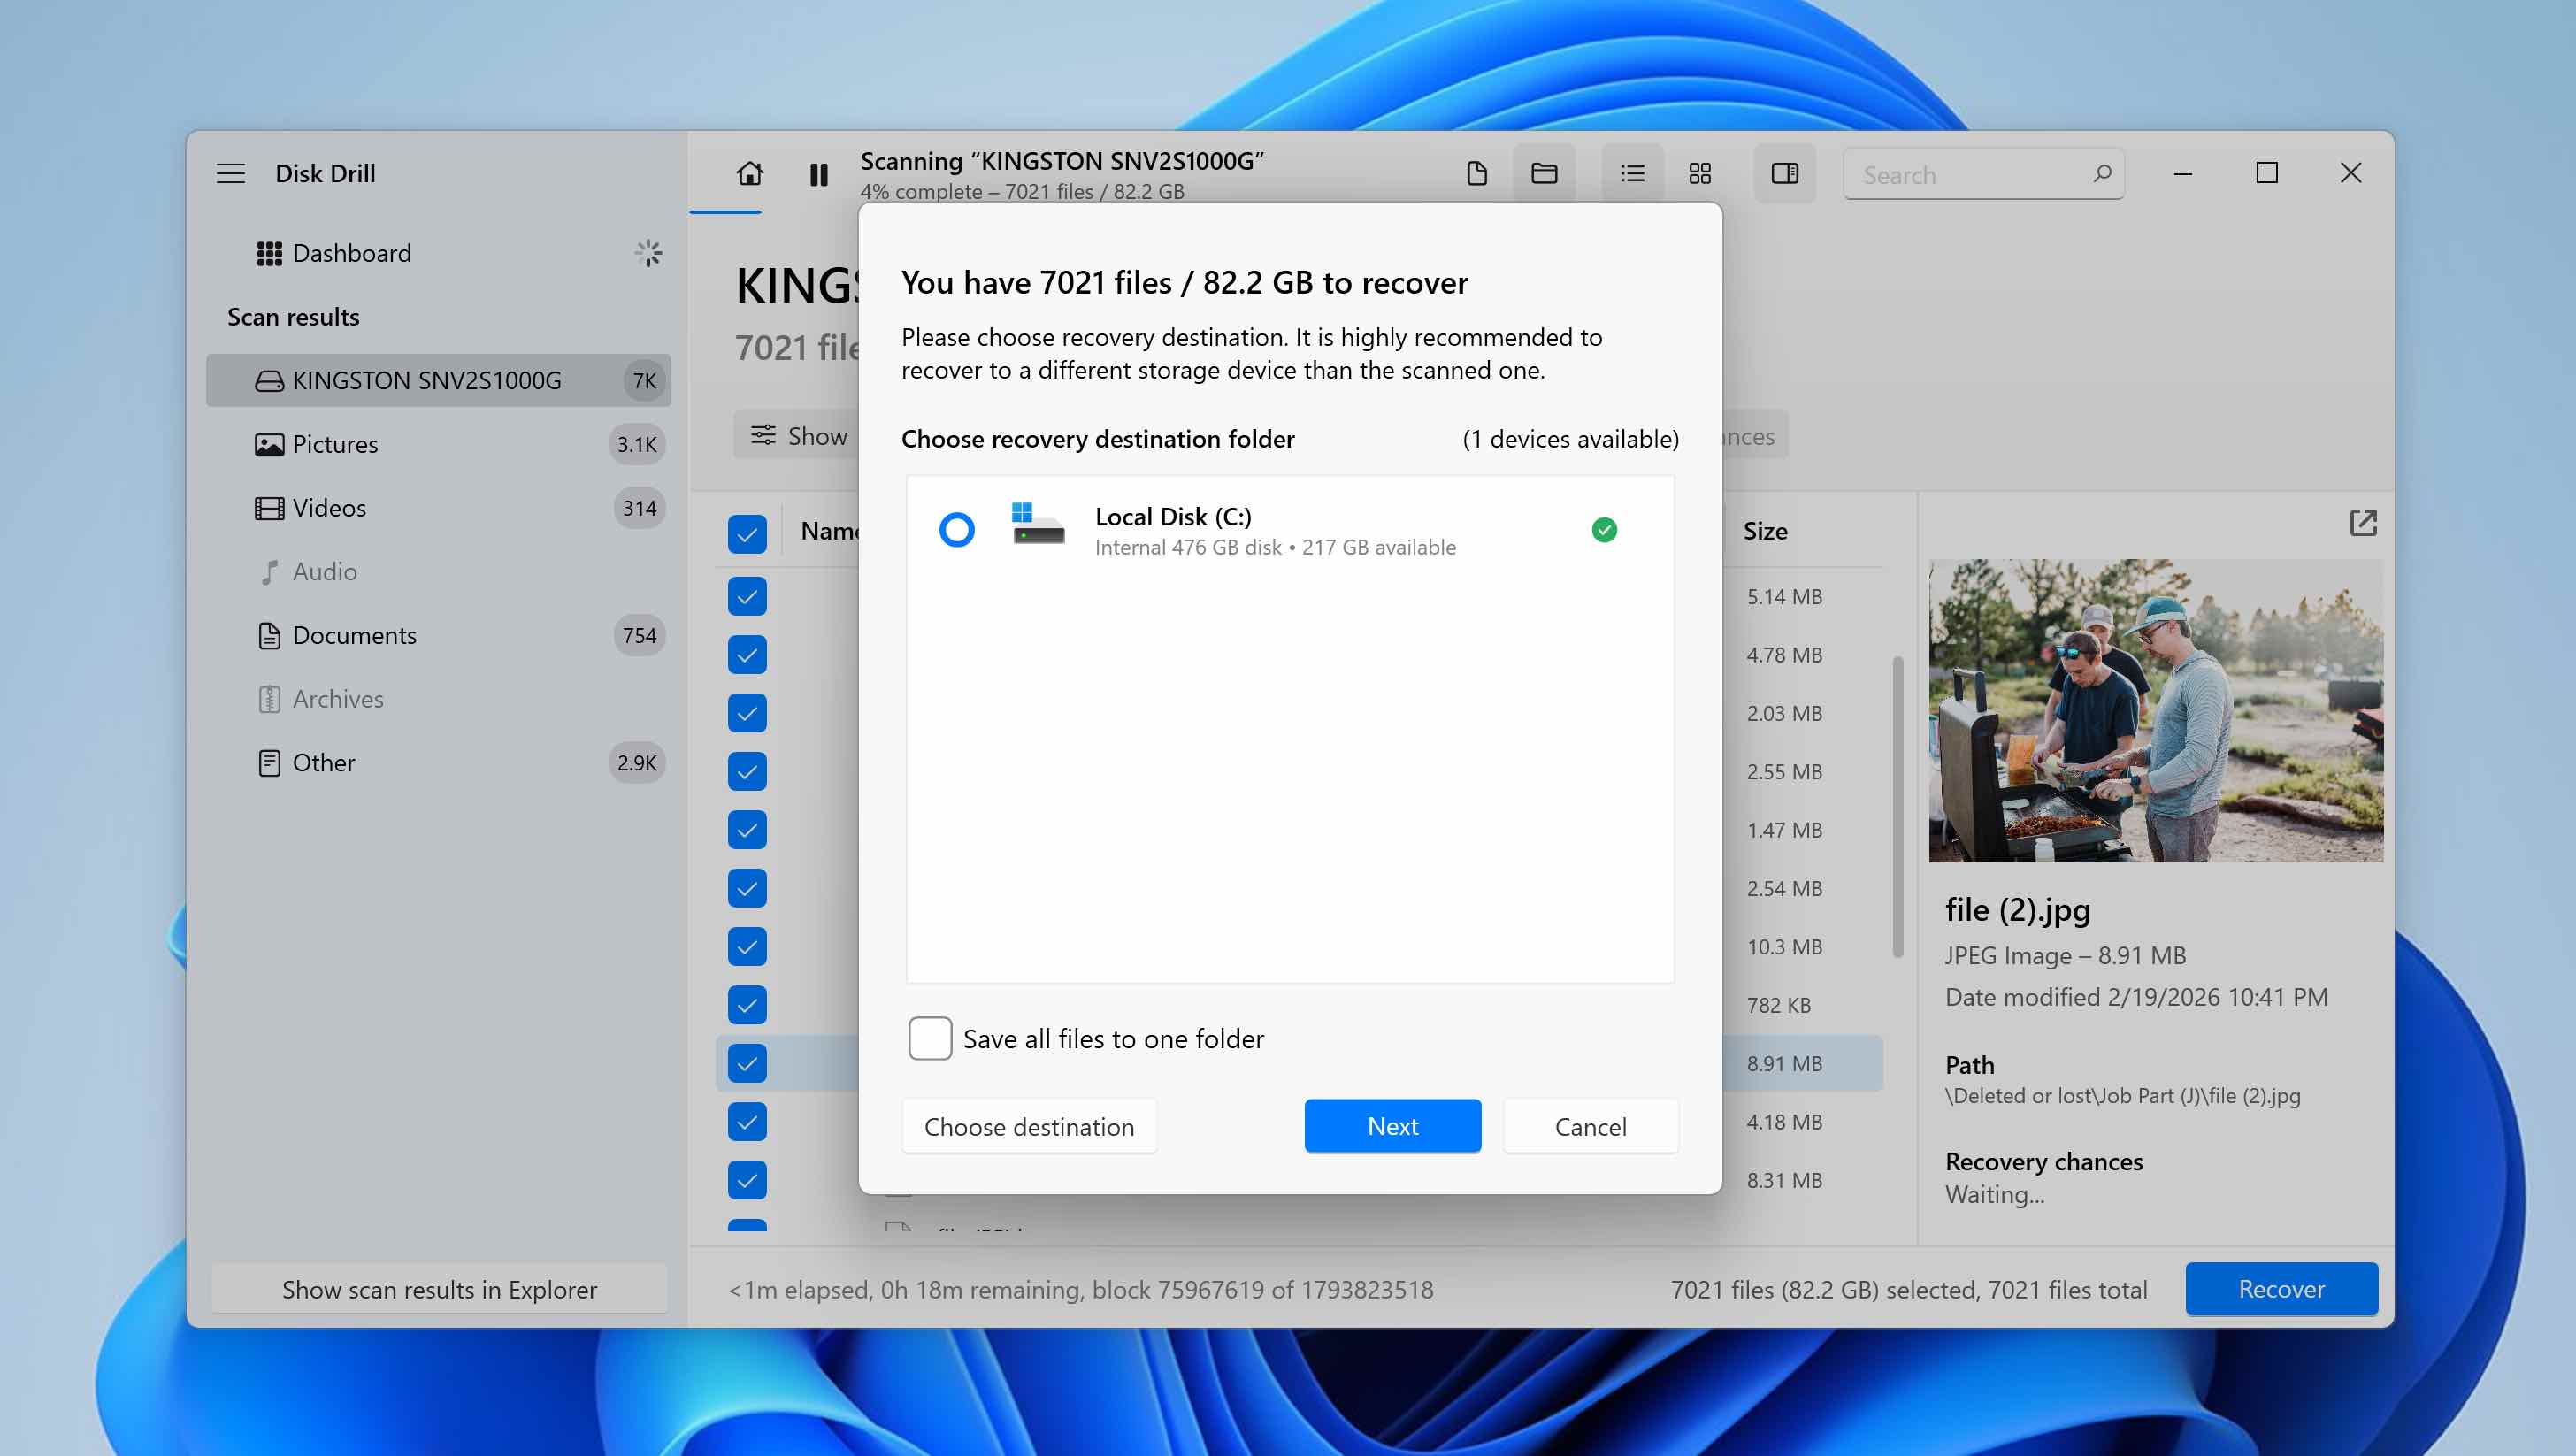Uncheck the Select All checkbox above the file list
The width and height of the screenshot is (2576, 1456).
[747, 535]
